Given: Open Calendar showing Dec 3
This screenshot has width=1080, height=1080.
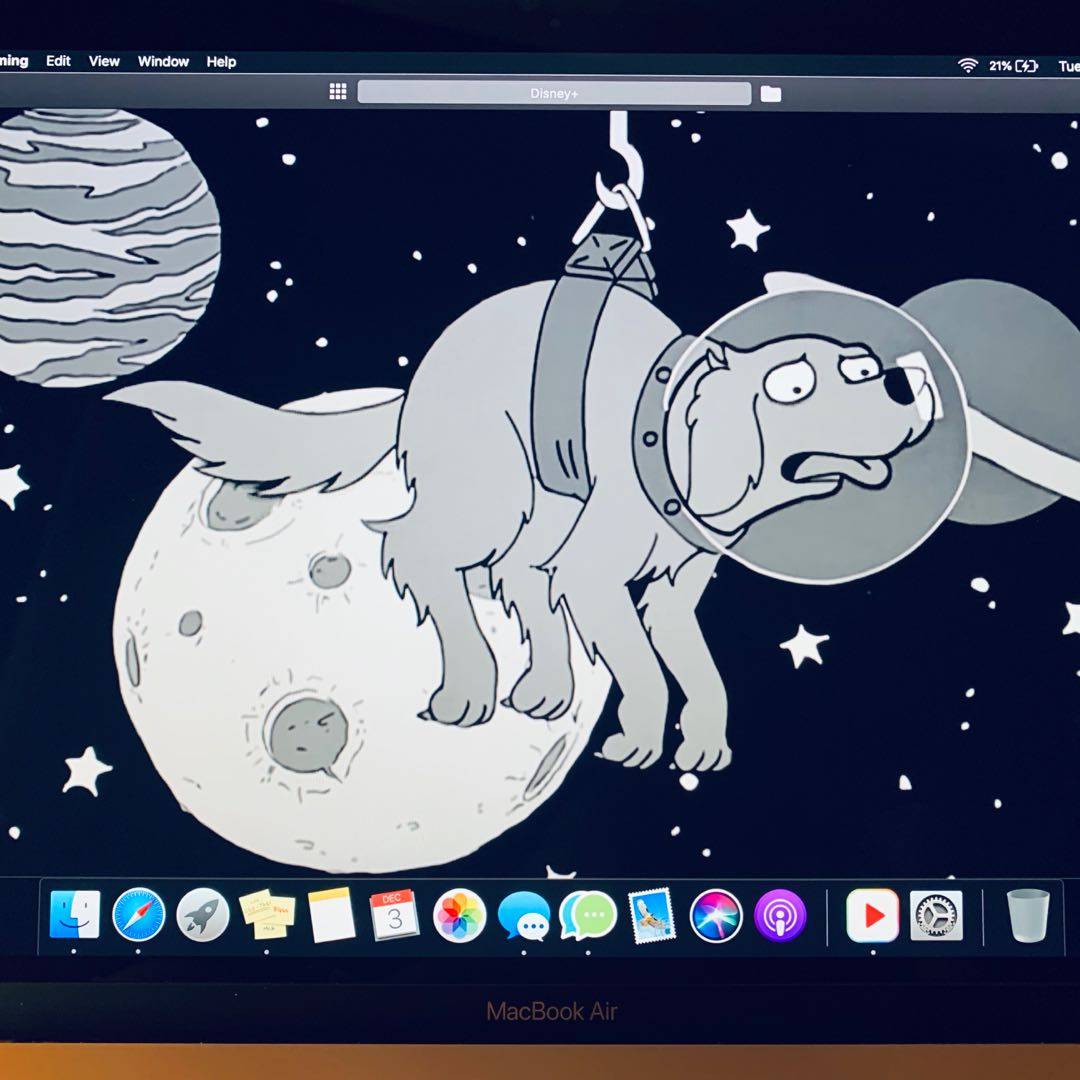Looking at the screenshot, I should (395, 915).
